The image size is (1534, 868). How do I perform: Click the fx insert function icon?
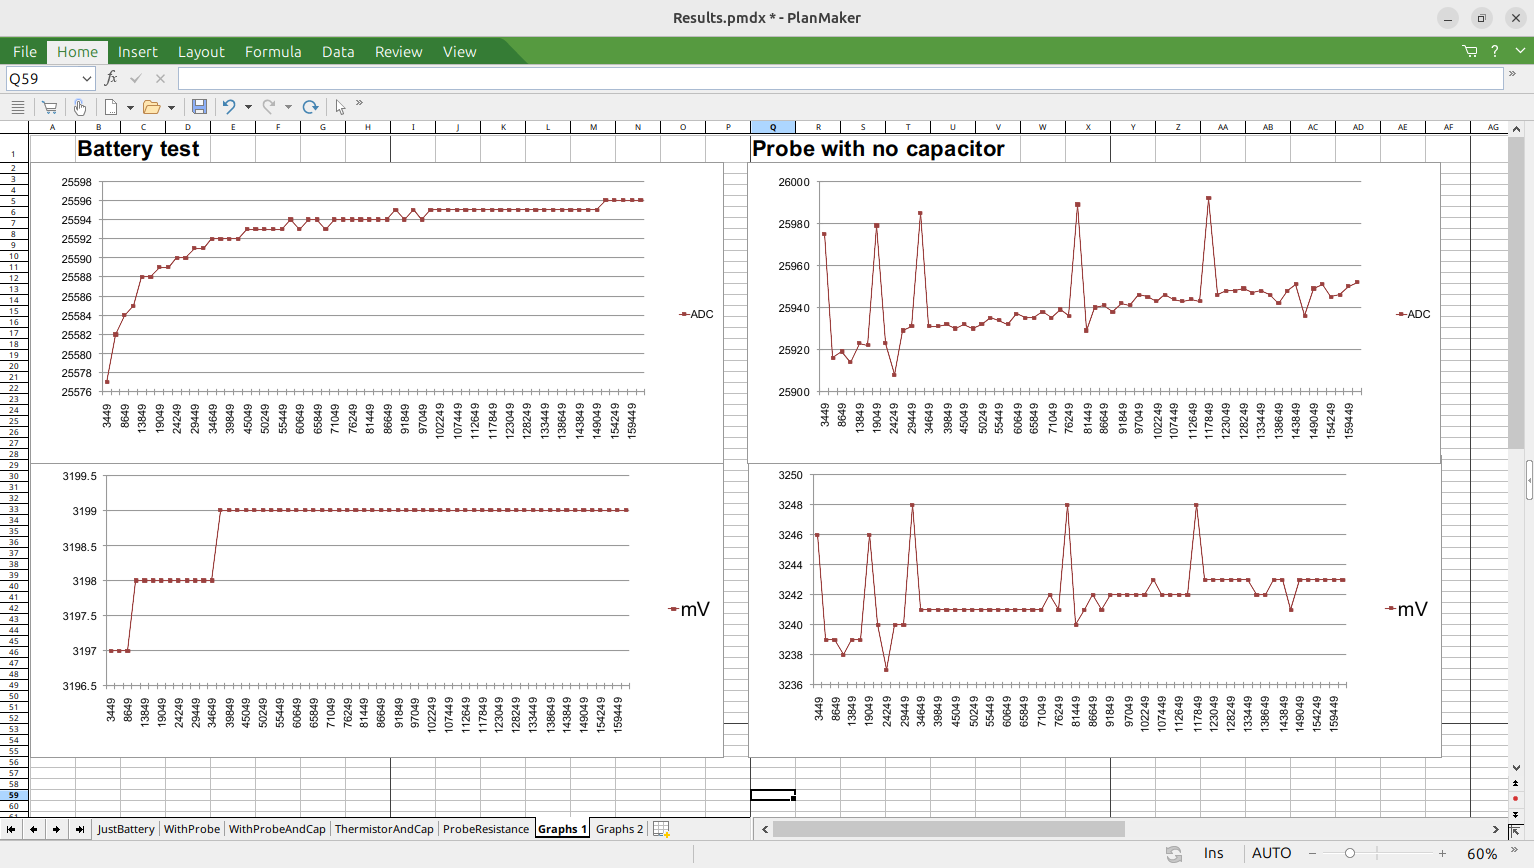click(x=111, y=78)
